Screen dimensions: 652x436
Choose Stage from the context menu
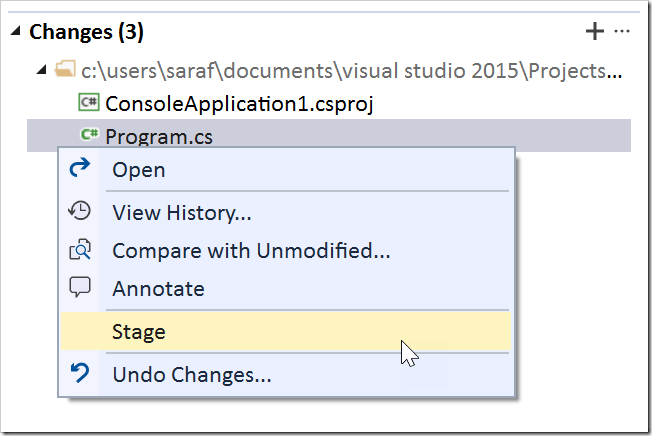(139, 332)
